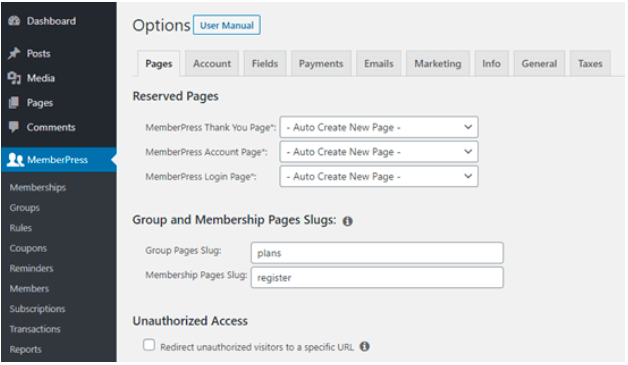Click info icon beside redirect URL option
The image size is (628, 365).
[364, 347]
